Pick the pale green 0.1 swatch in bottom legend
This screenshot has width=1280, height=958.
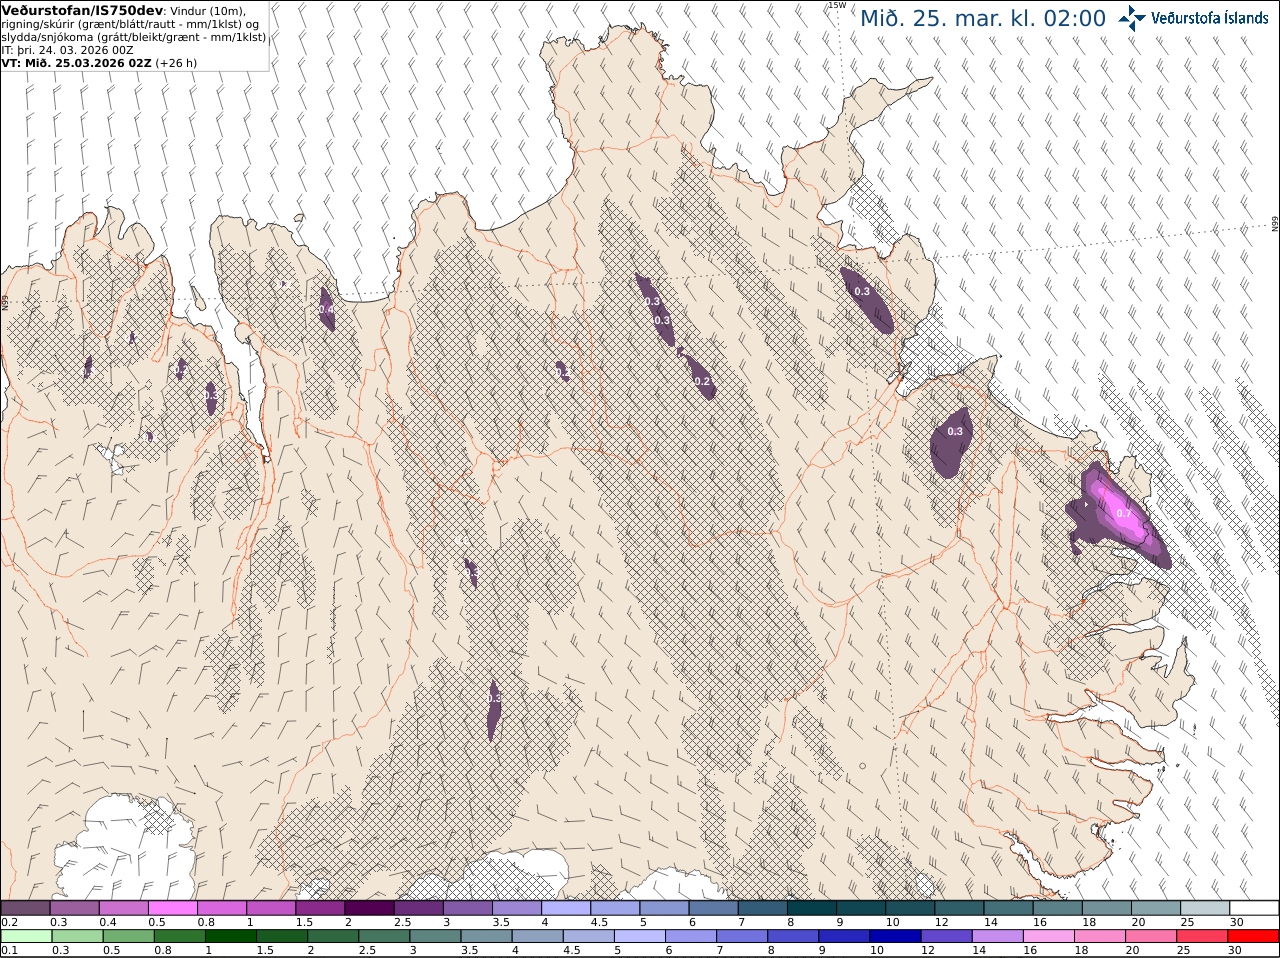(x=25, y=935)
